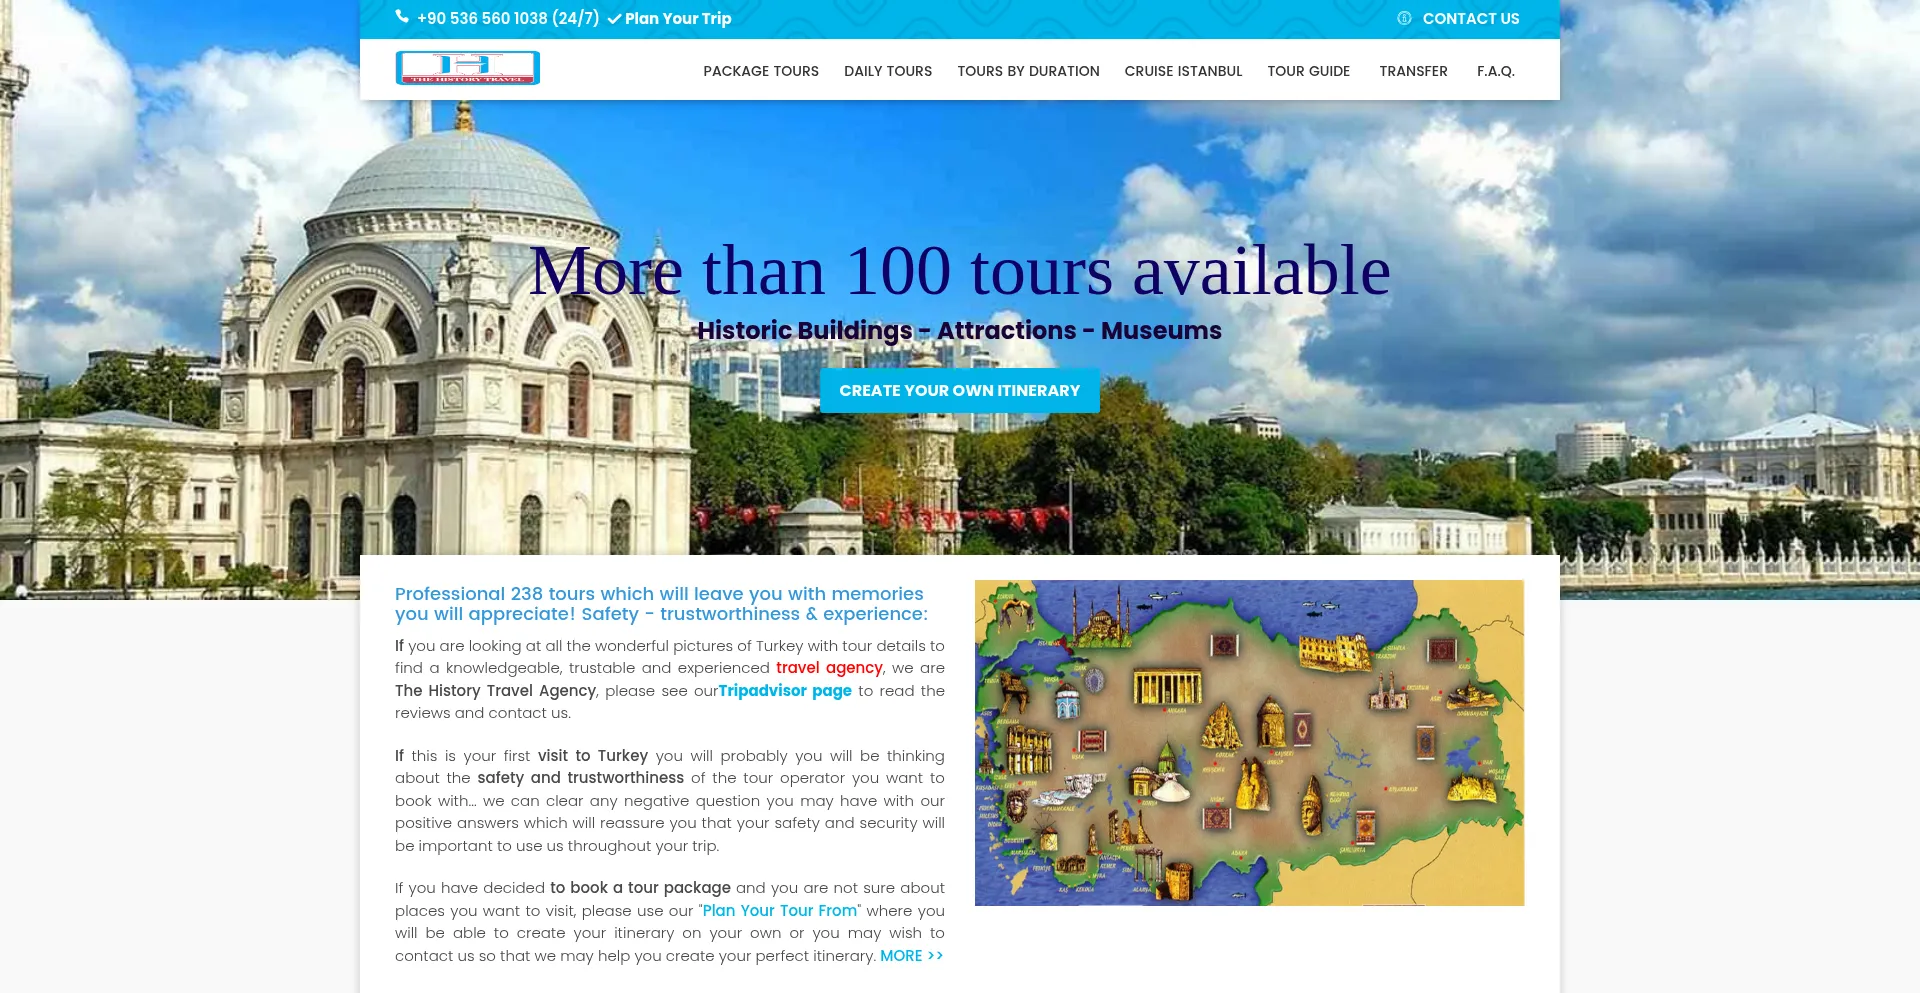
Task: Select DAILY TOURS in the navigation
Action: point(887,71)
